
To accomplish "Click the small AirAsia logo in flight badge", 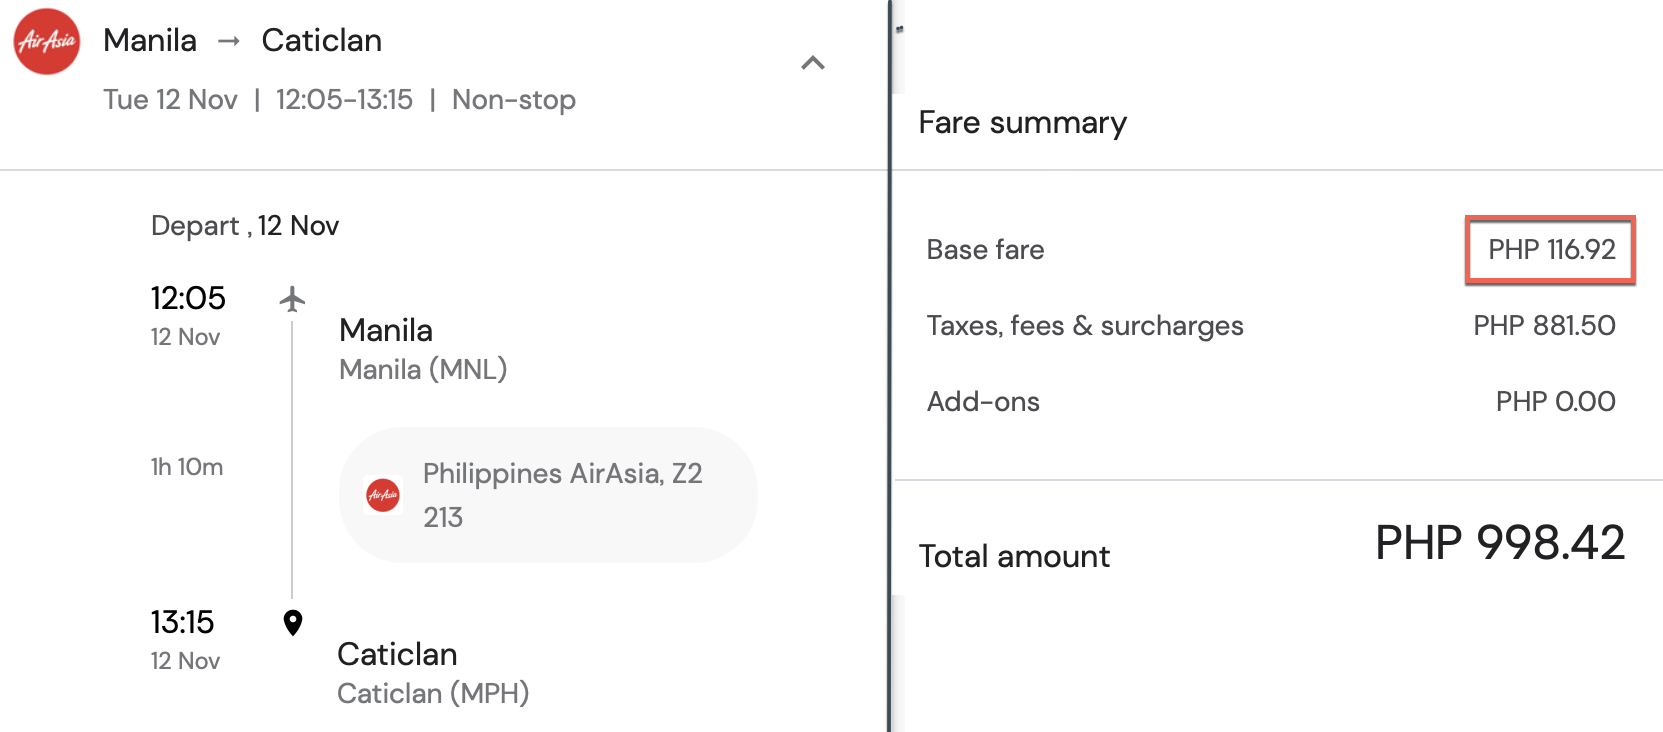I will tap(383, 495).
